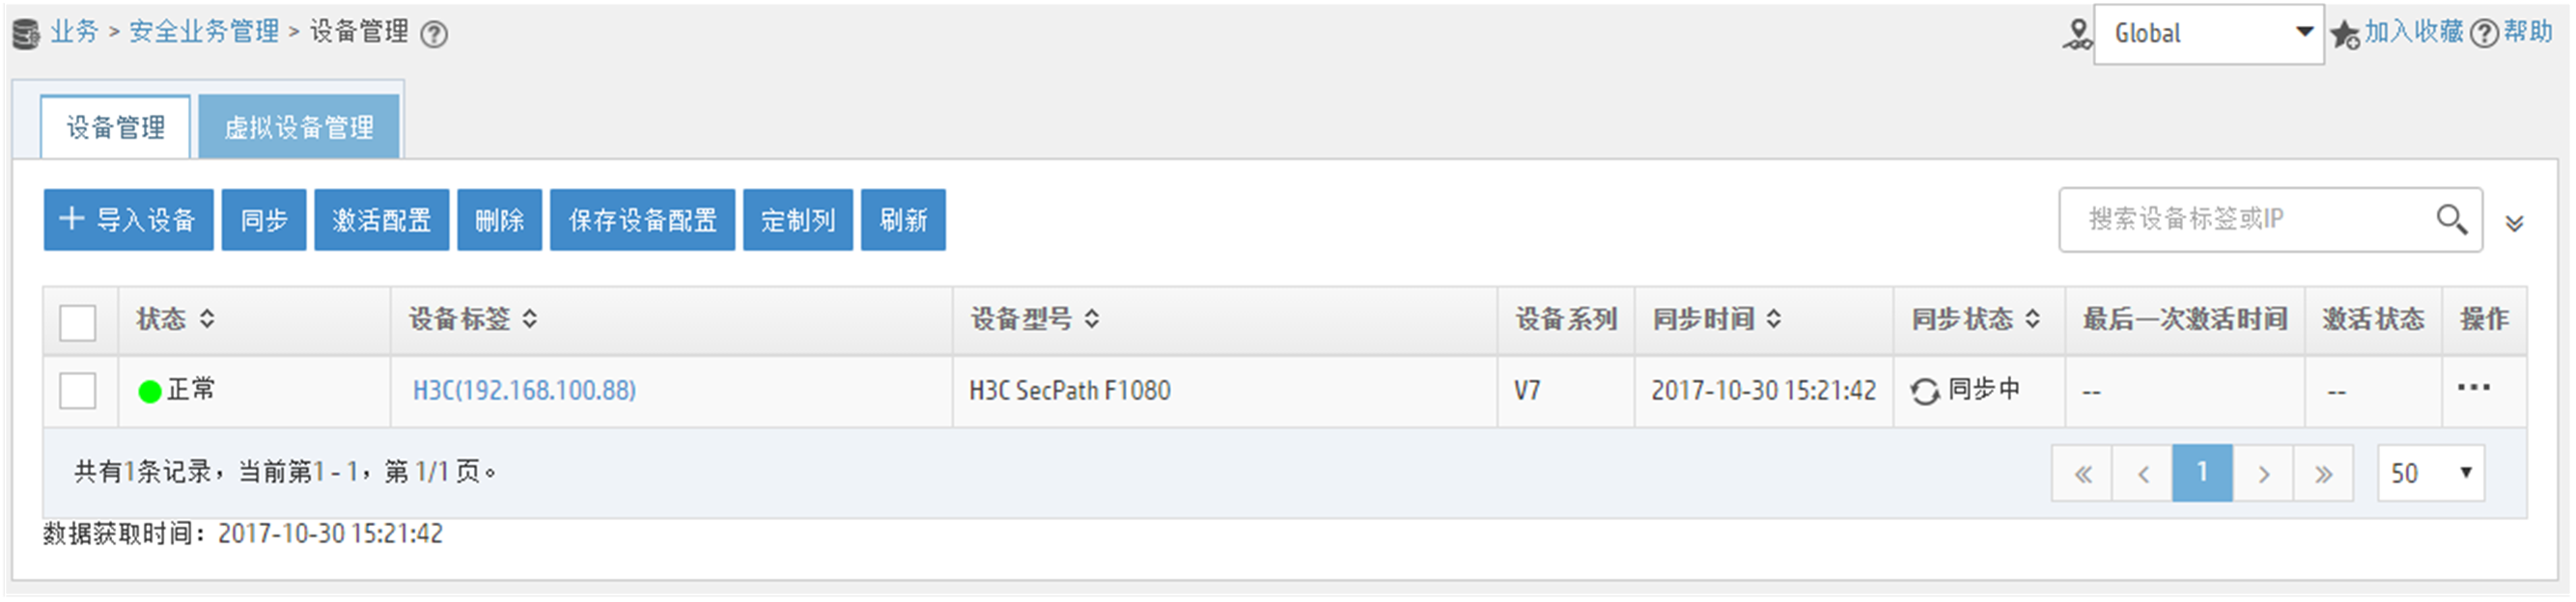Image resolution: width=2576 pixels, height=602 pixels.
Task: Click the search magnifier icon
Action: click(2451, 219)
